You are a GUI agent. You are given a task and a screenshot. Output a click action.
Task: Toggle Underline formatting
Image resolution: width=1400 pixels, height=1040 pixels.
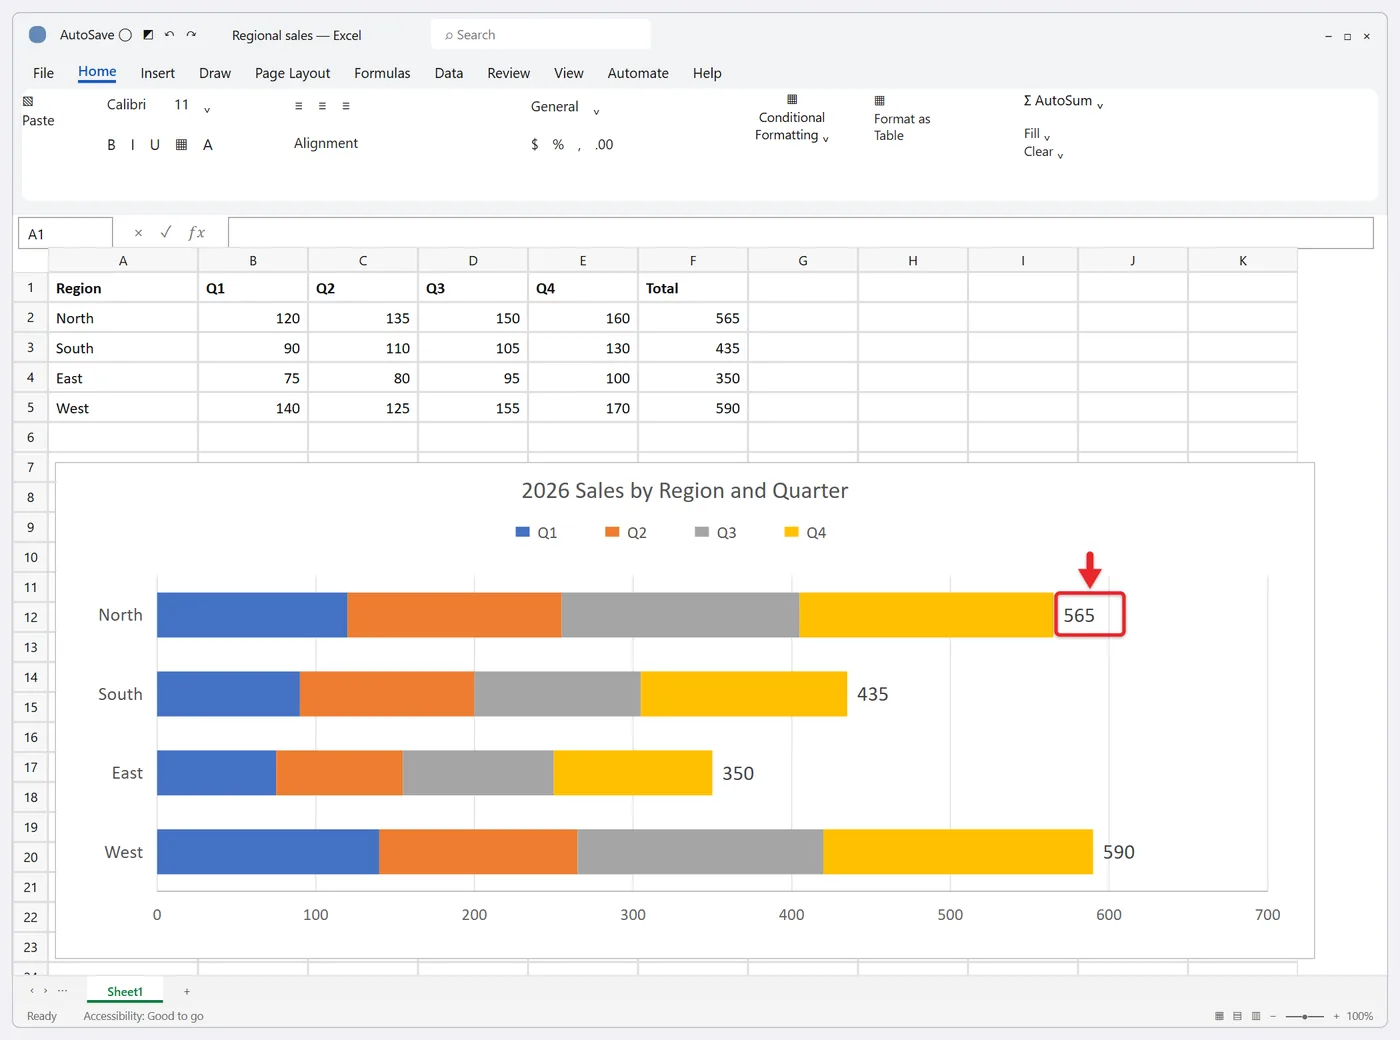(155, 145)
